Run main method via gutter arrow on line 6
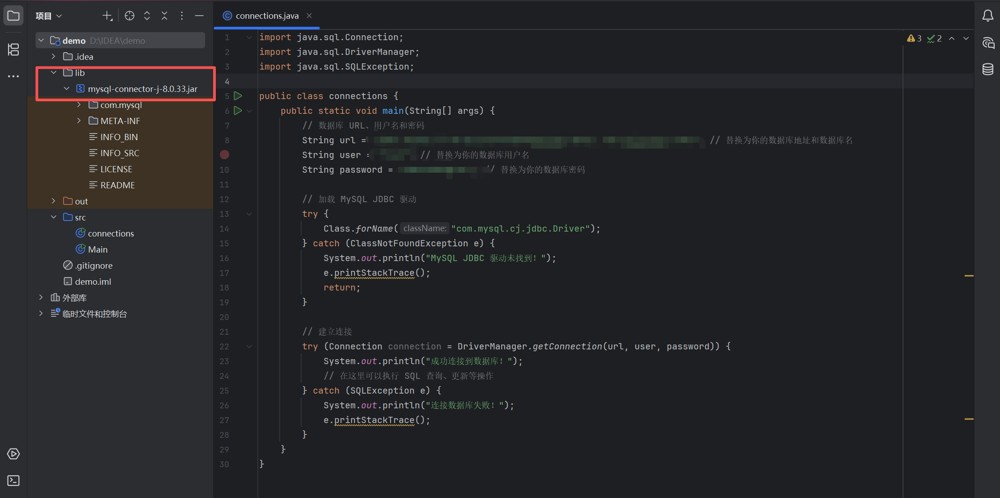This screenshot has width=1000, height=498. coord(238,111)
